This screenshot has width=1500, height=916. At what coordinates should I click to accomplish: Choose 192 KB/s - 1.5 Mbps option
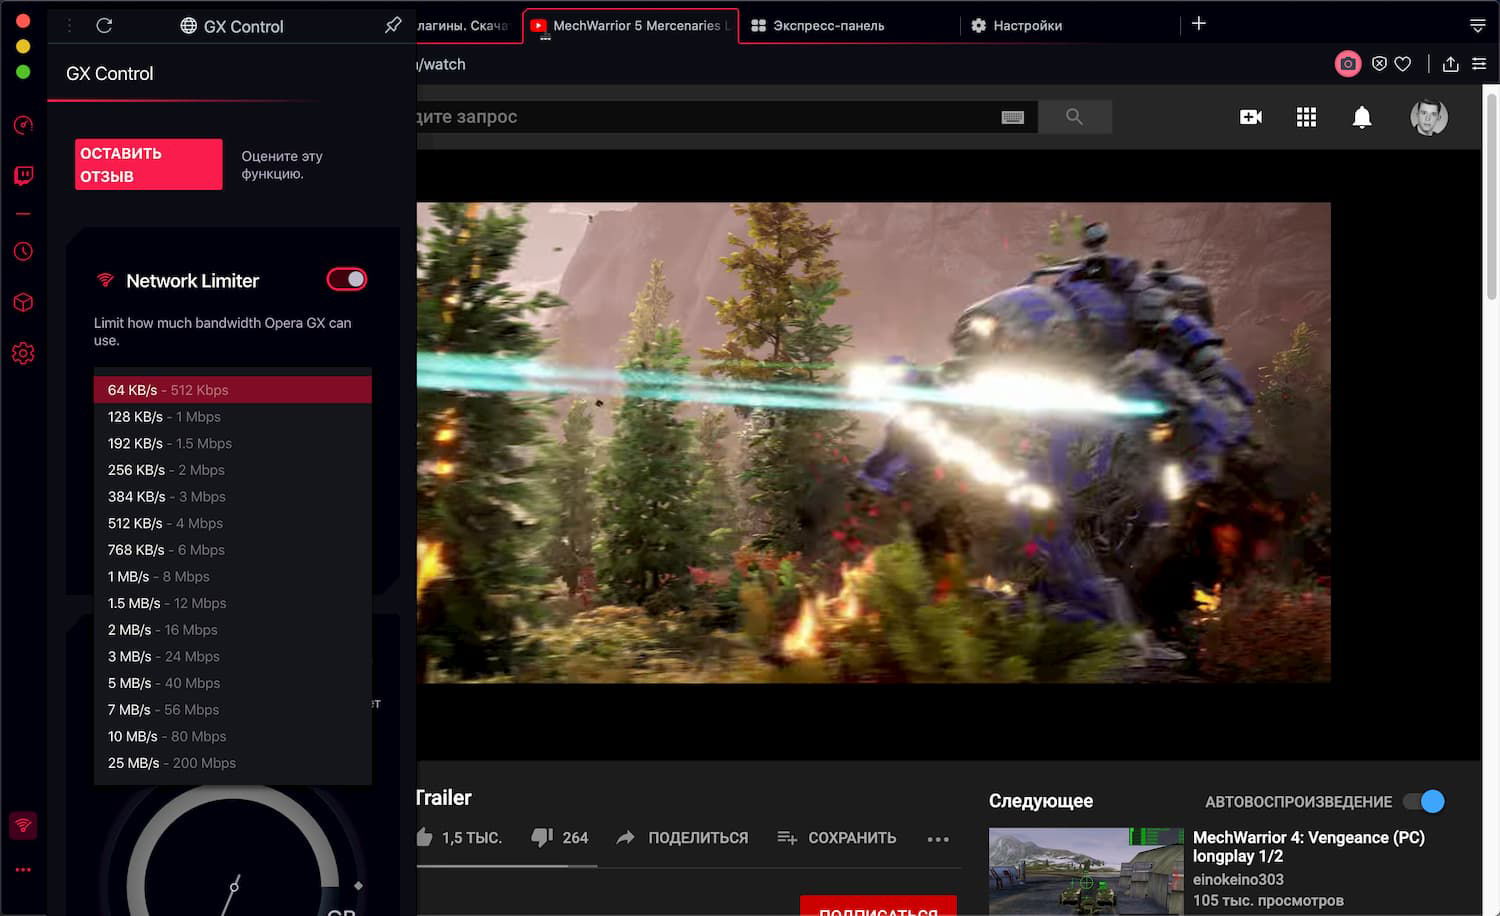tap(233, 443)
